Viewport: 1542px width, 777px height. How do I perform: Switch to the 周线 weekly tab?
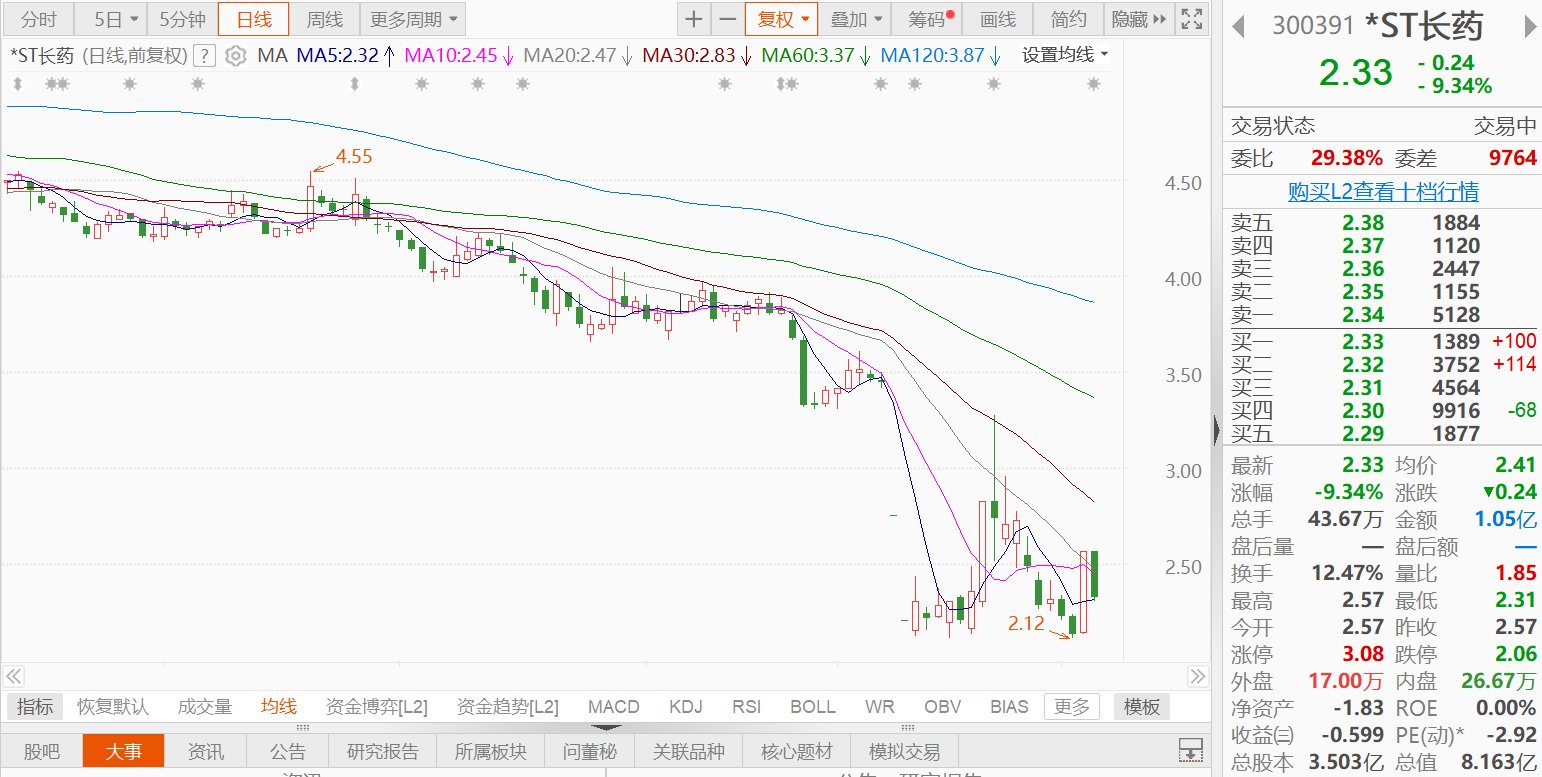coord(324,19)
